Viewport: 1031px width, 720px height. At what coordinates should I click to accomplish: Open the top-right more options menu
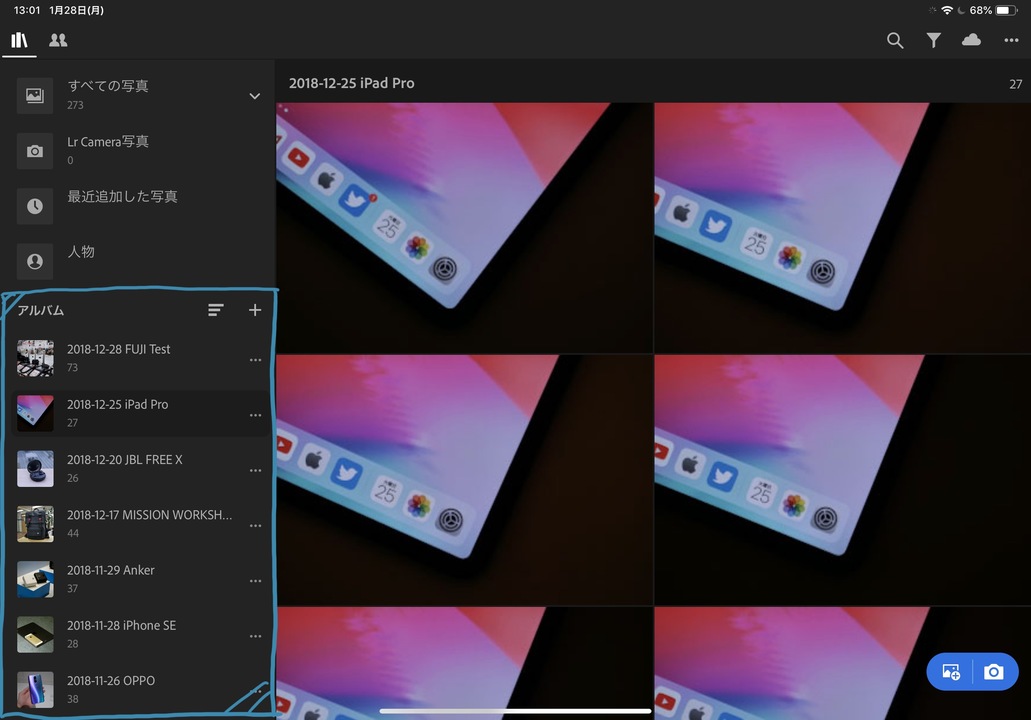[x=1011, y=40]
